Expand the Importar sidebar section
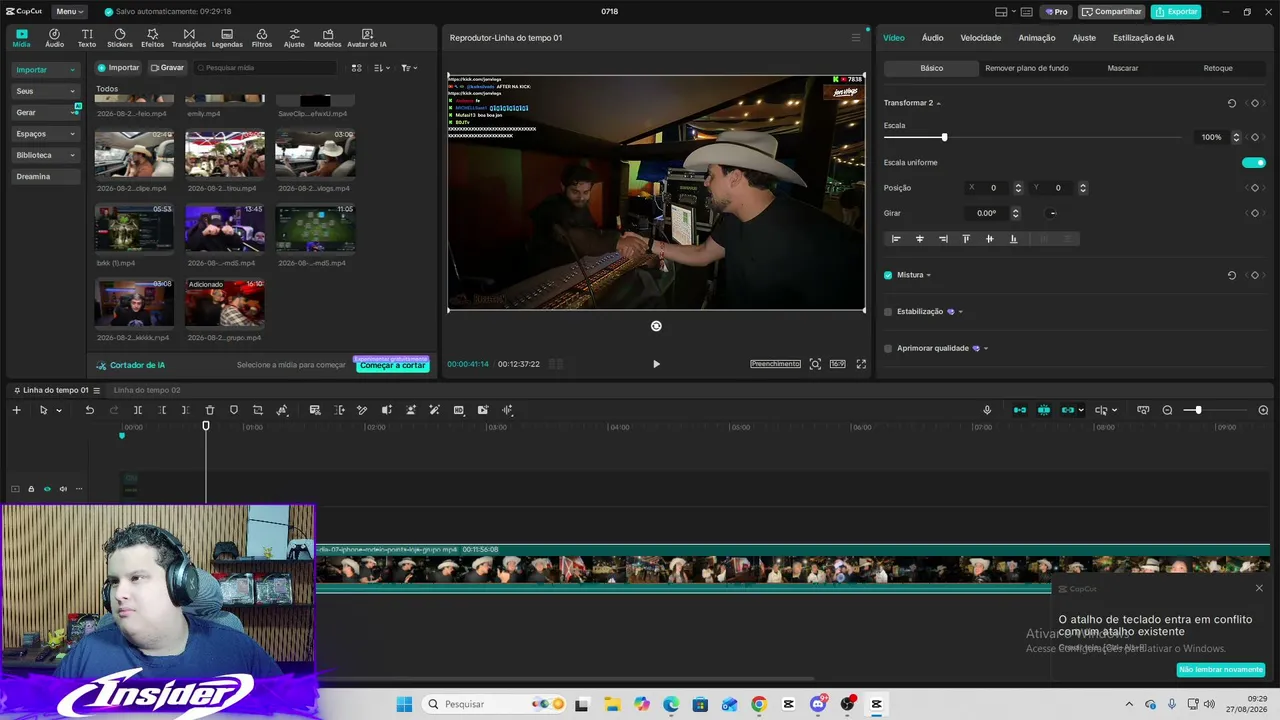This screenshot has width=1280, height=720. coord(45,70)
